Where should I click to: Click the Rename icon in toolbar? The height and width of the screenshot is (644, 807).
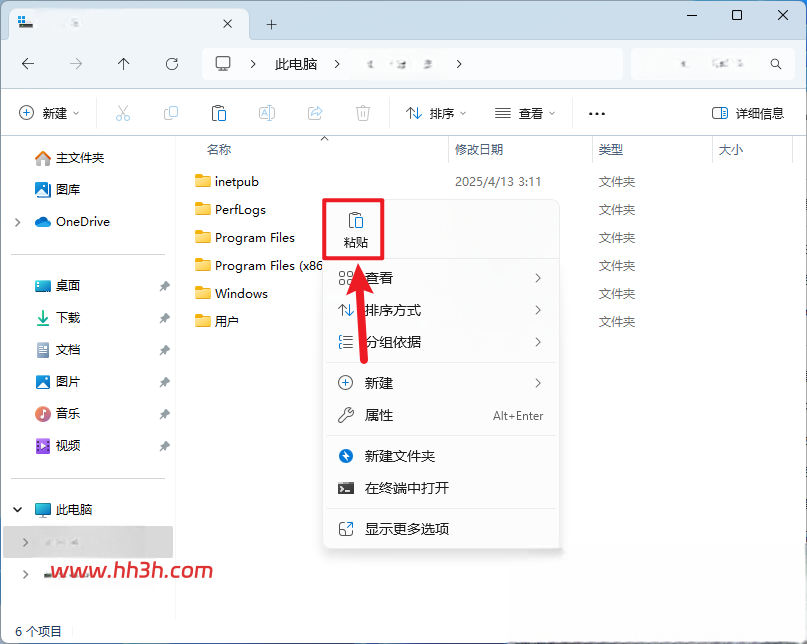pyautogui.click(x=267, y=113)
